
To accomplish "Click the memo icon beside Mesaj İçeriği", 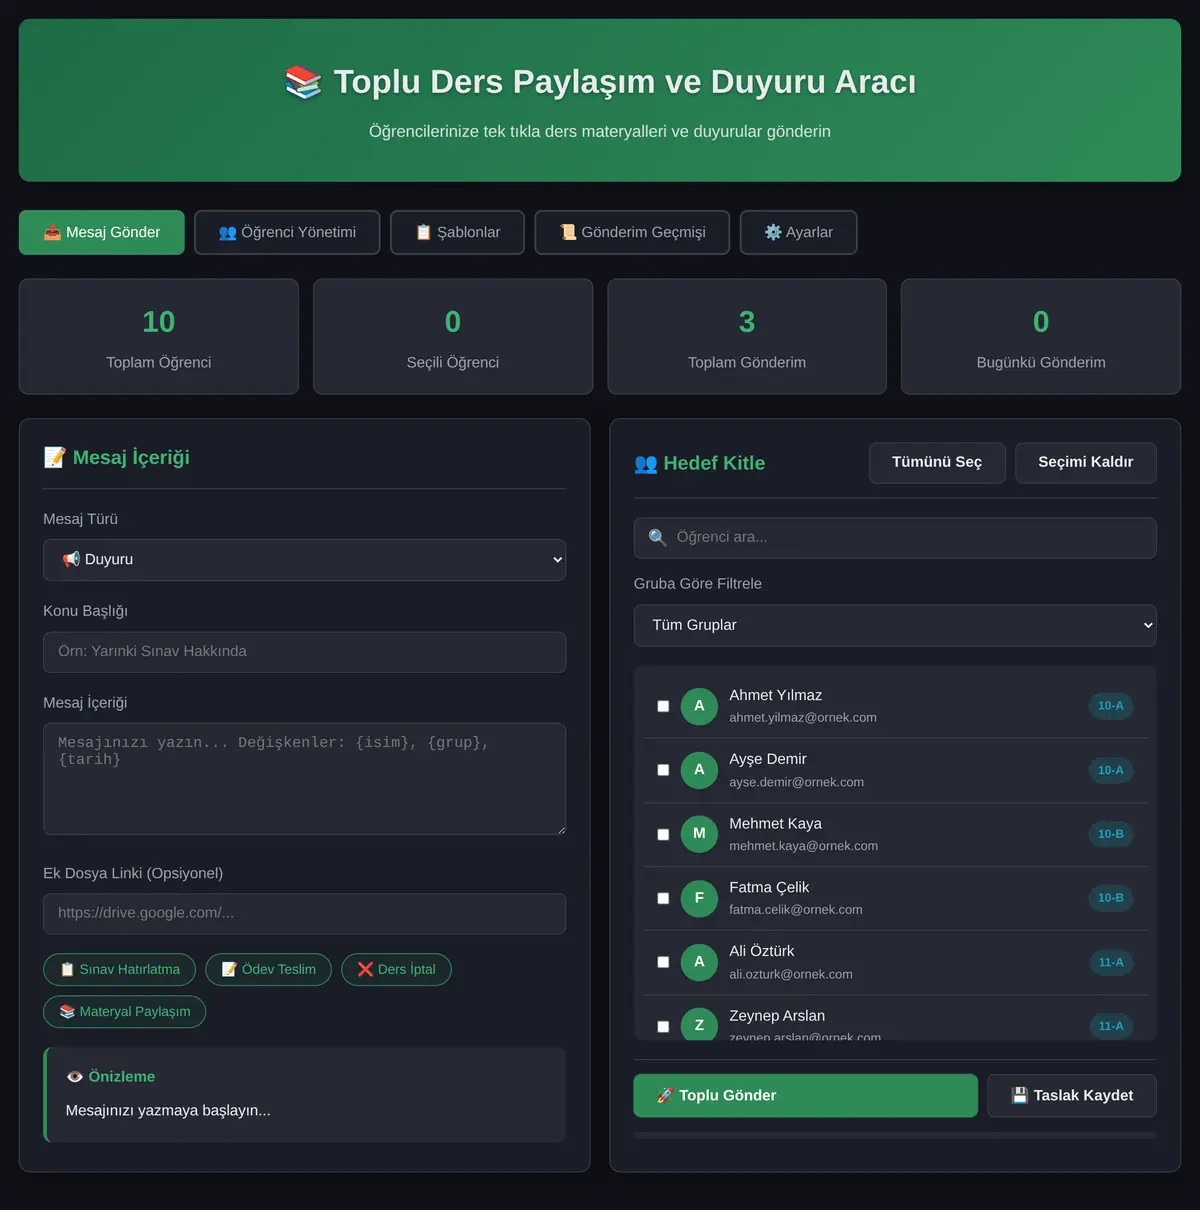I will (55, 457).
